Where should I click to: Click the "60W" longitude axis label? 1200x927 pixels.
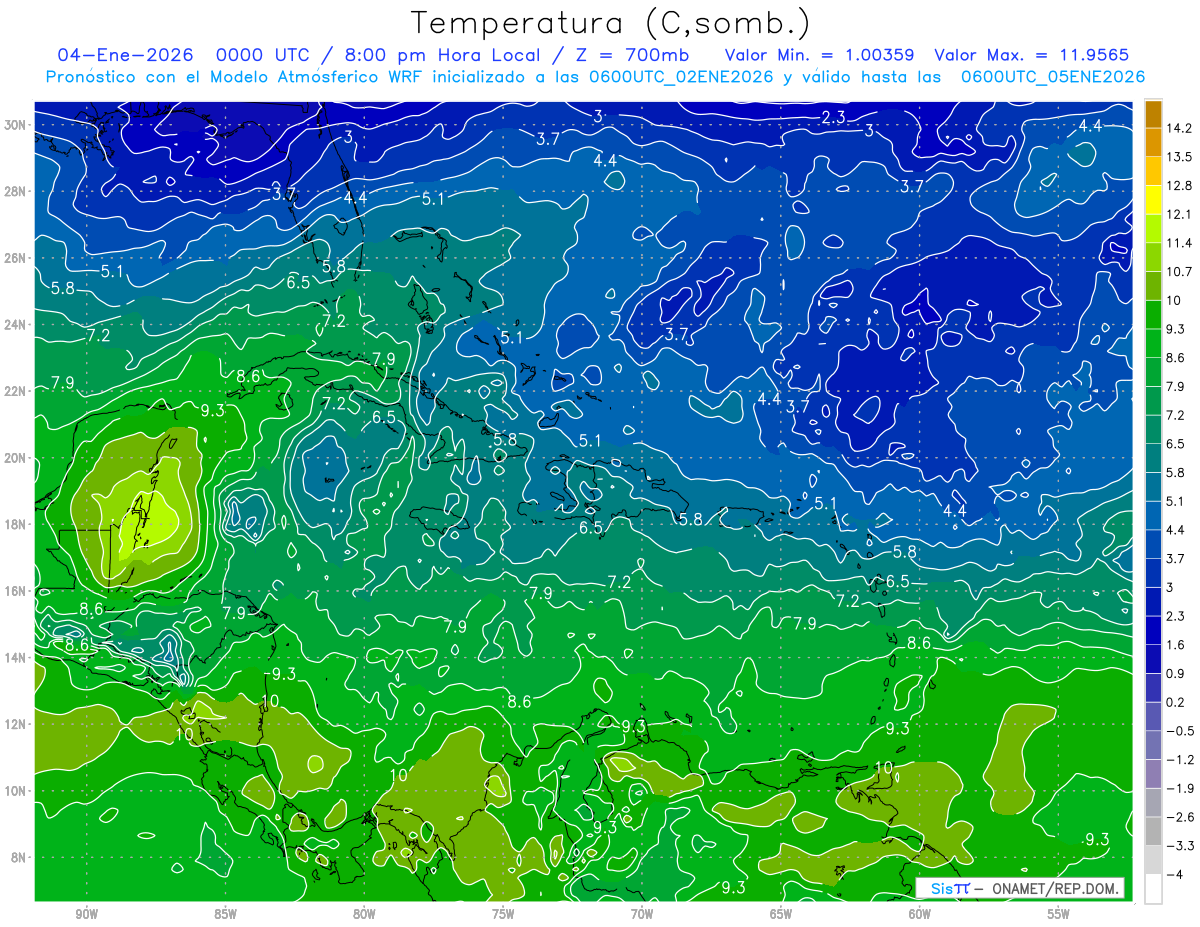(920, 915)
